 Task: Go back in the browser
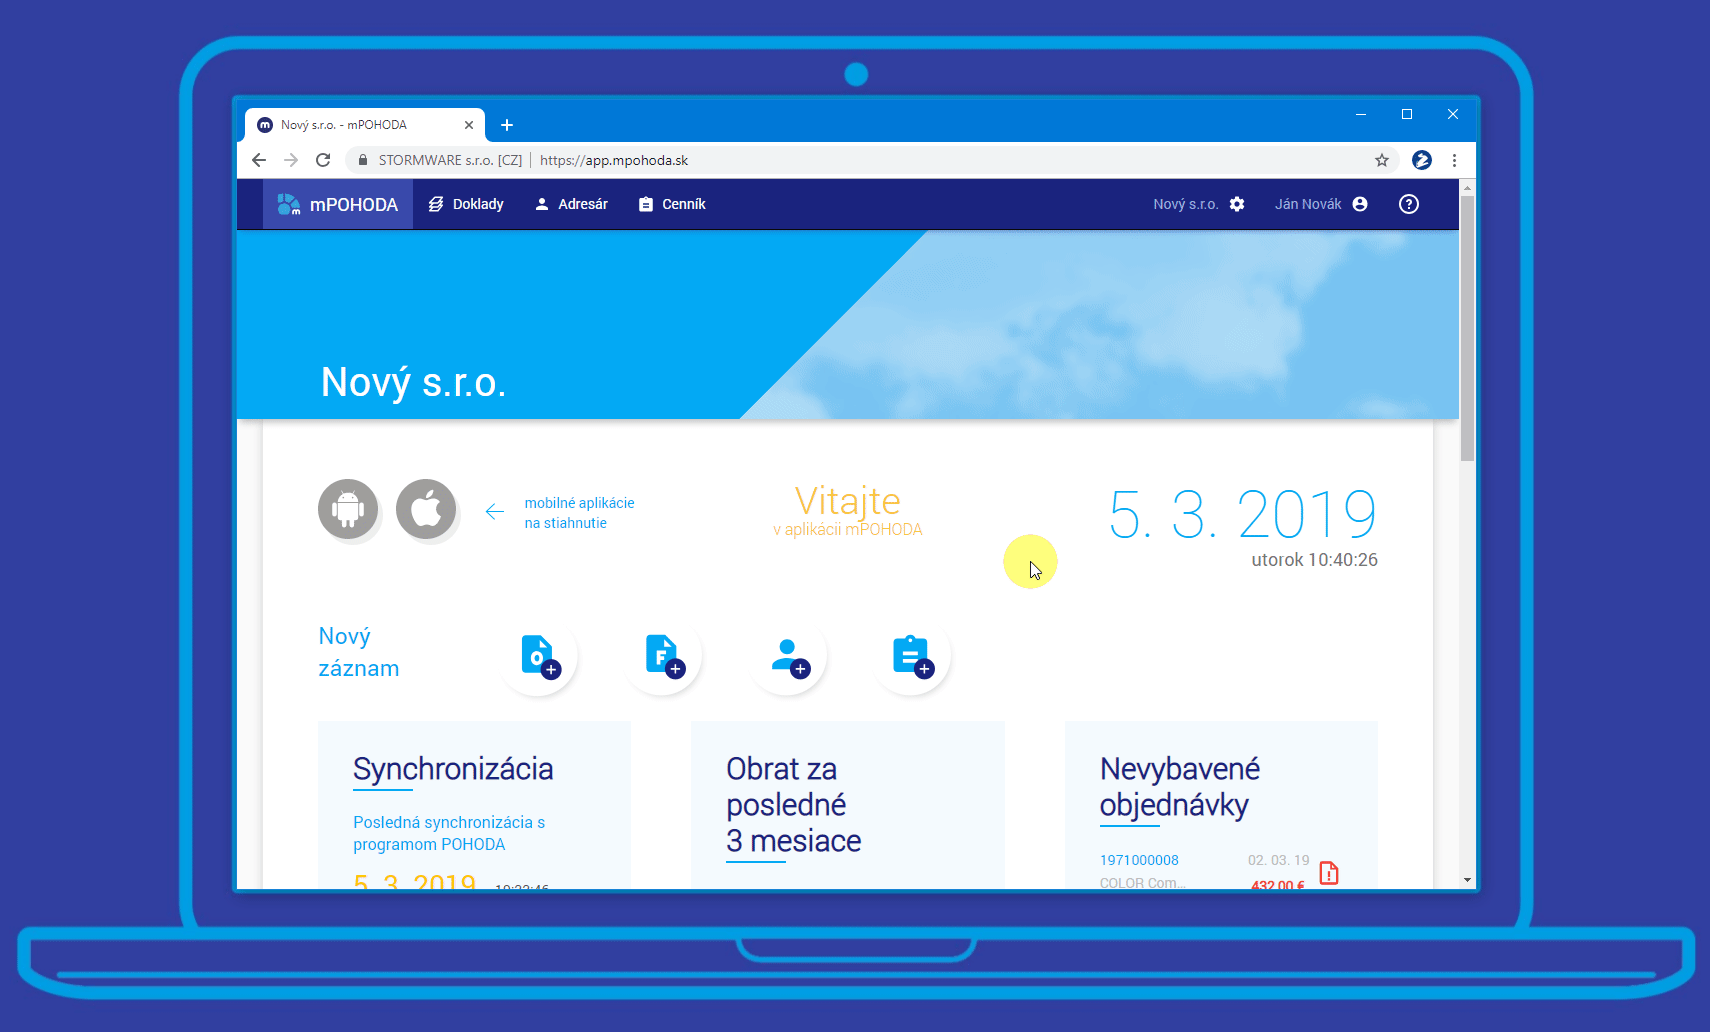[x=259, y=160]
